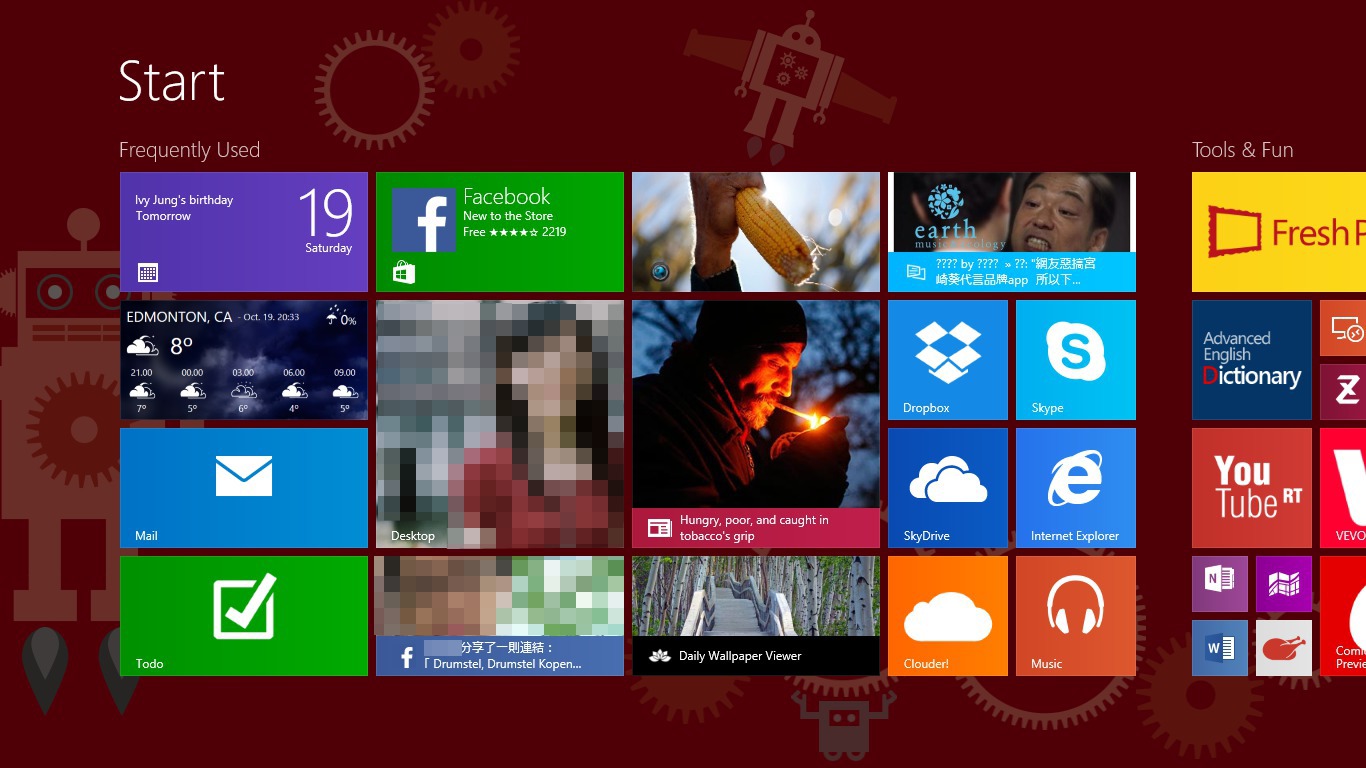Launch the Music headphones tile

click(1076, 616)
